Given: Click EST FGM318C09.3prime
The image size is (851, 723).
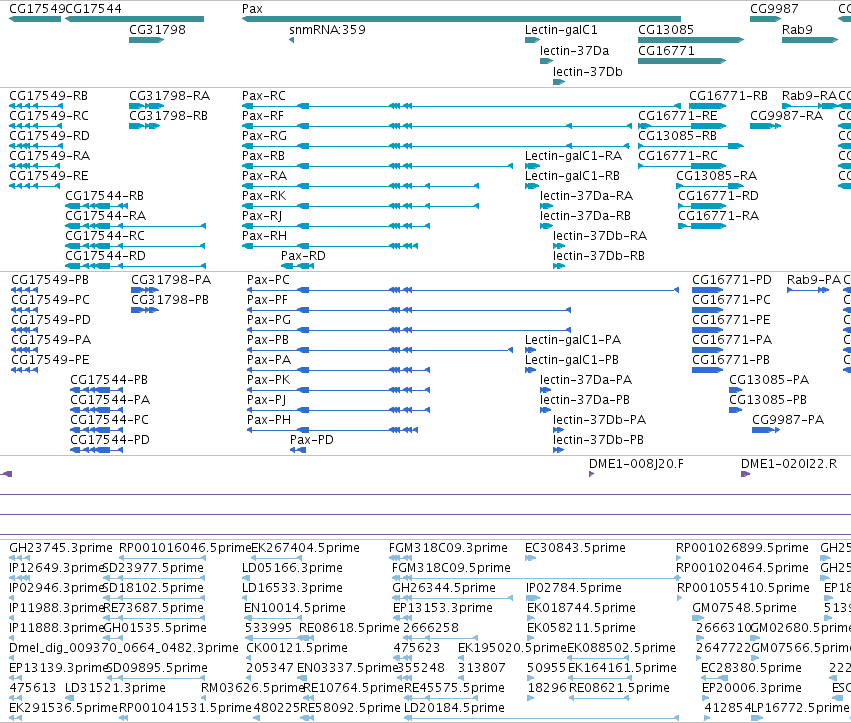Looking at the screenshot, I should pyautogui.click(x=448, y=548).
